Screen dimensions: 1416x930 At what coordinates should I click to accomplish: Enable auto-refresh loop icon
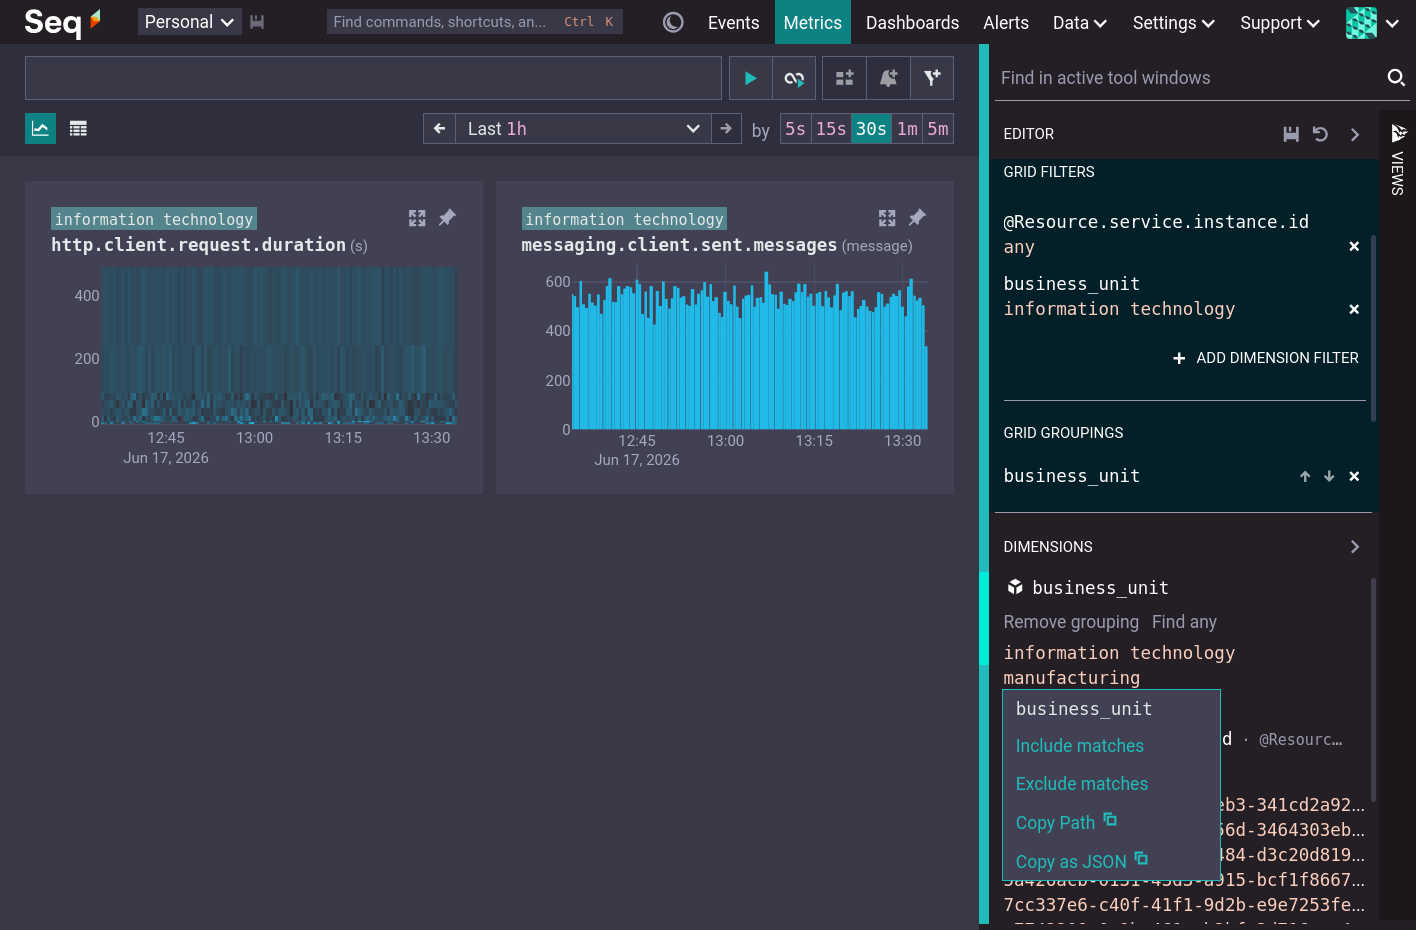pyautogui.click(x=794, y=78)
